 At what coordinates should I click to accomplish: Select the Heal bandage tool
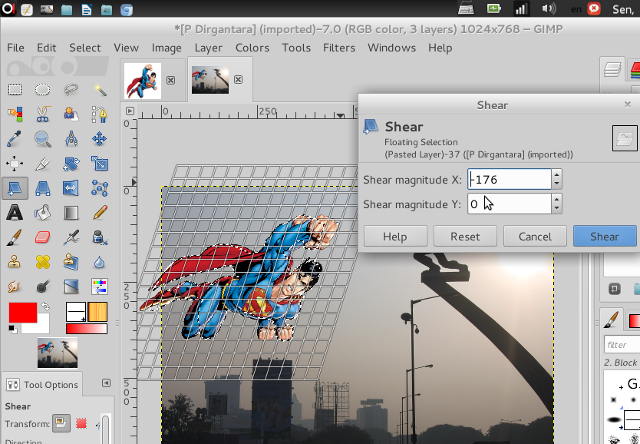pyautogui.click(x=42, y=262)
